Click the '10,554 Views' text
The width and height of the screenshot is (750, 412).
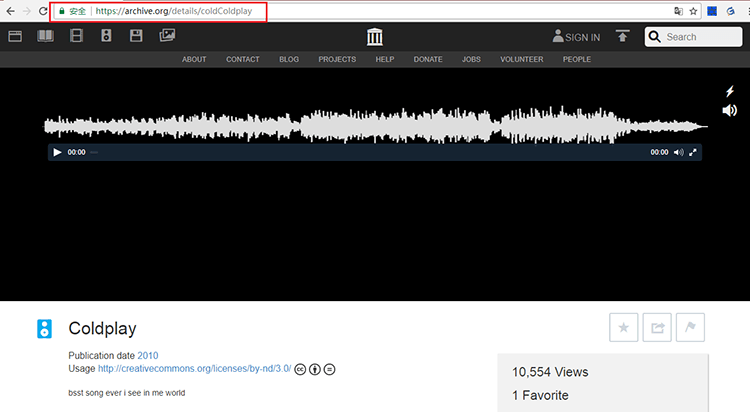pyautogui.click(x=550, y=372)
